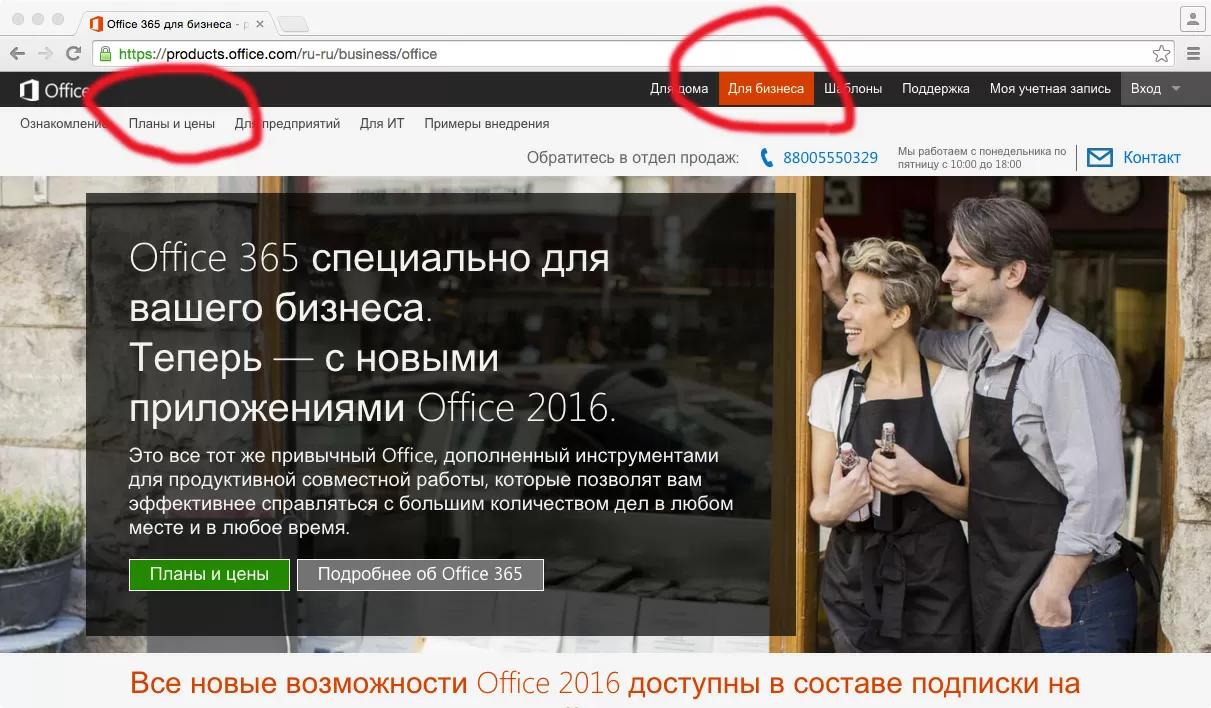Open the Chrome hamburger menu

click(x=1193, y=54)
